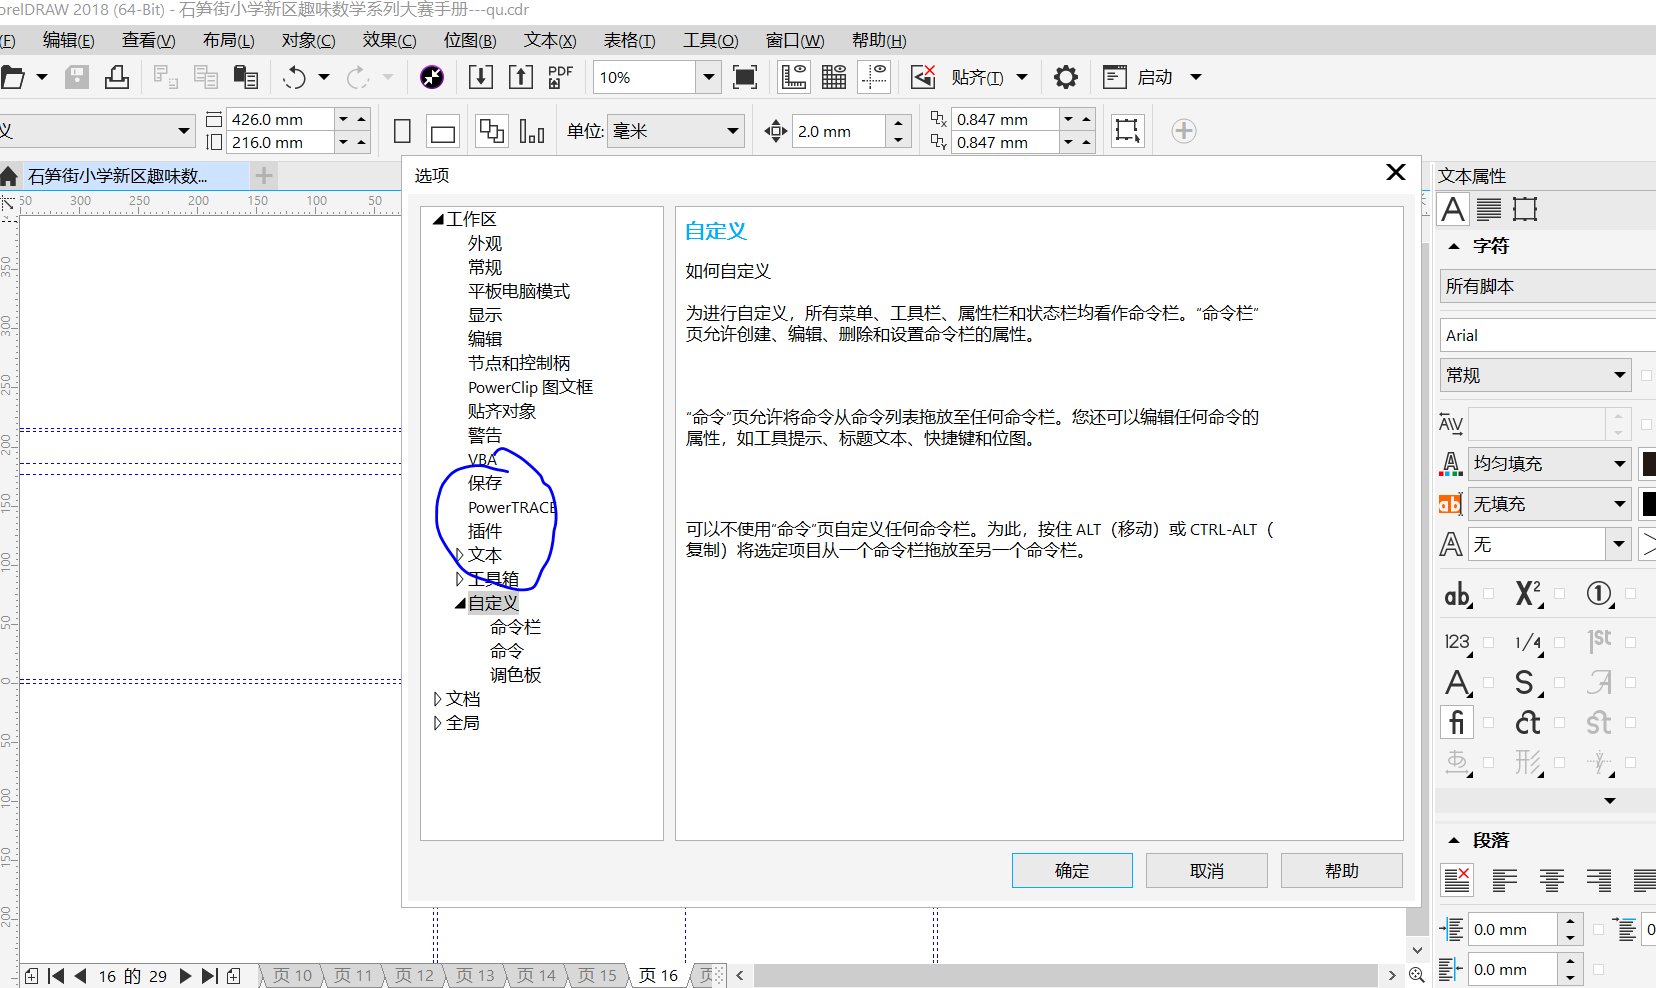Select the Frame icon in Text Properties
This screenshot has height=988, width=1656.
click(x=1525, y=209)
